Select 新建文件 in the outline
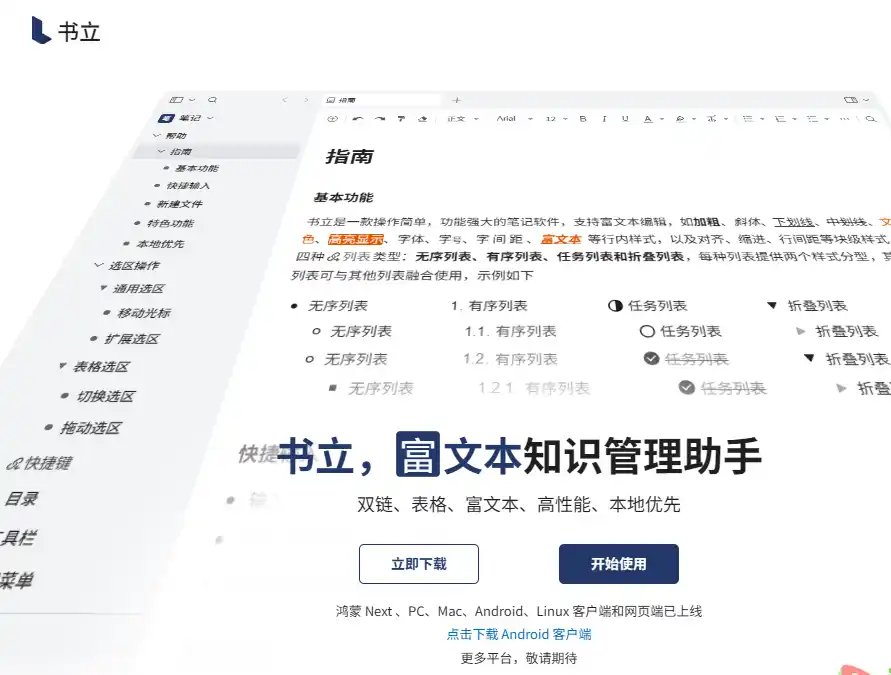This screenshot has height=675, width=891. (179, 204)
